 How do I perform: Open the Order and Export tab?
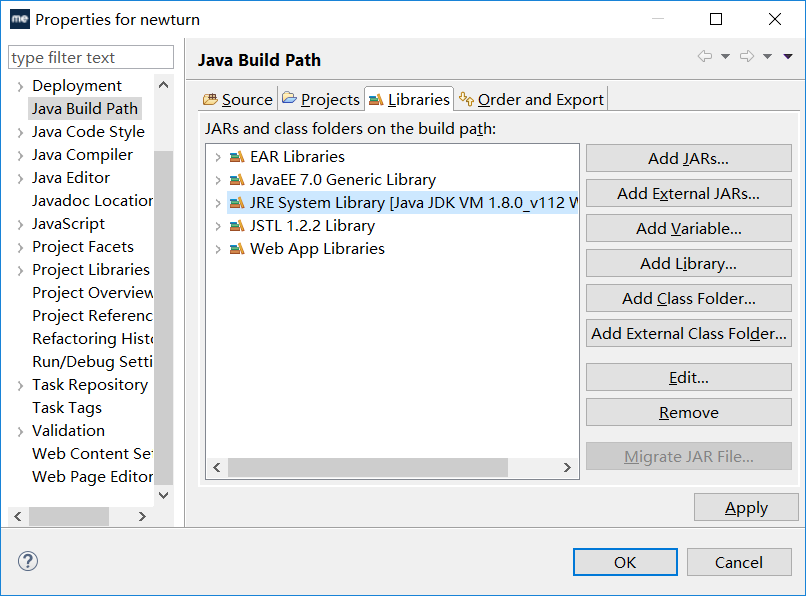pos(538,99)
